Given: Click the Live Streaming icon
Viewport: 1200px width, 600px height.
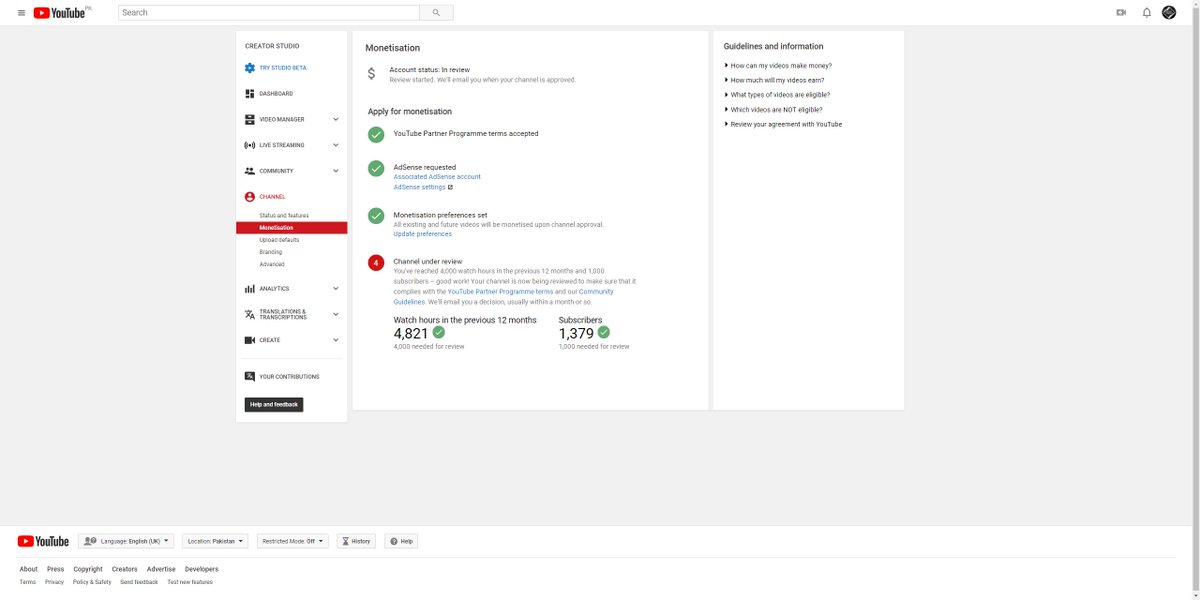Looking at the screenshot, I should click(x=250, y=145).
